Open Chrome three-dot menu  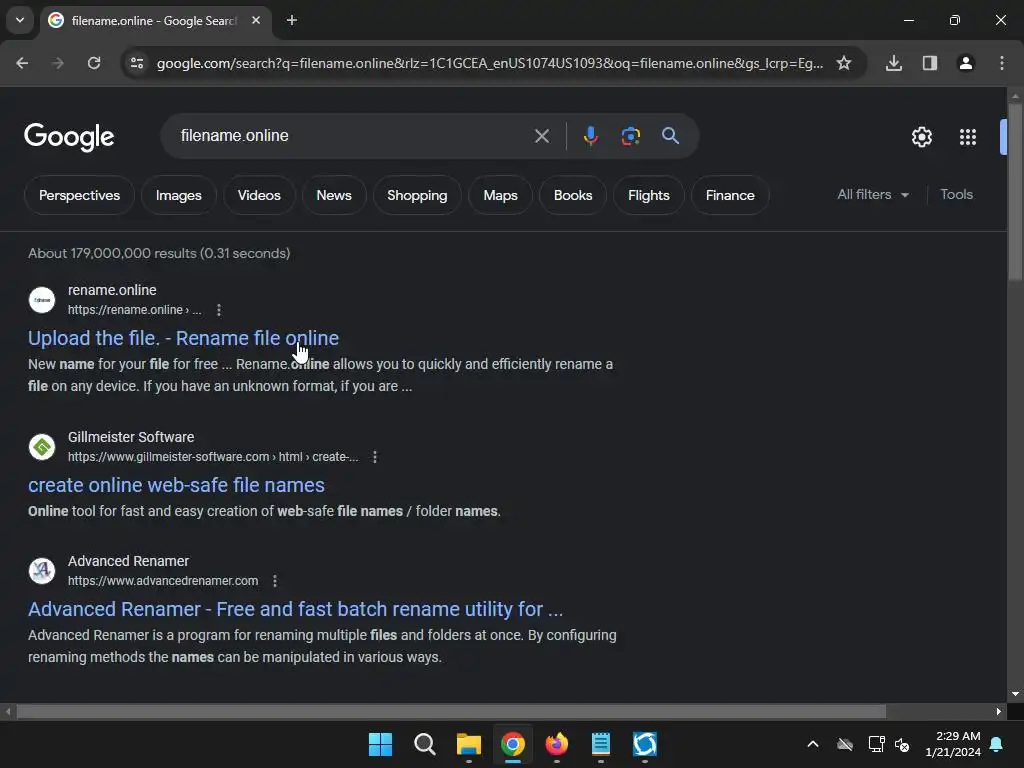[1002, 63]
